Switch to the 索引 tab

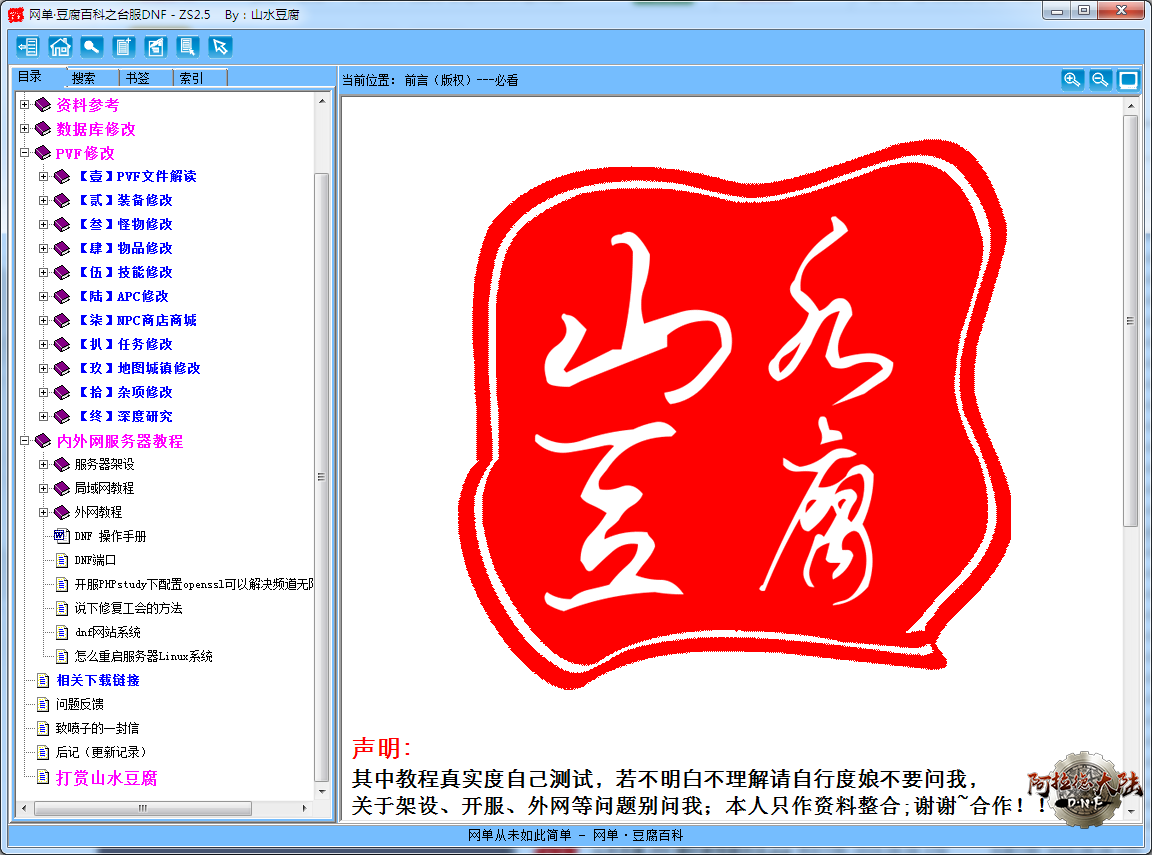[x=191, y=78]
